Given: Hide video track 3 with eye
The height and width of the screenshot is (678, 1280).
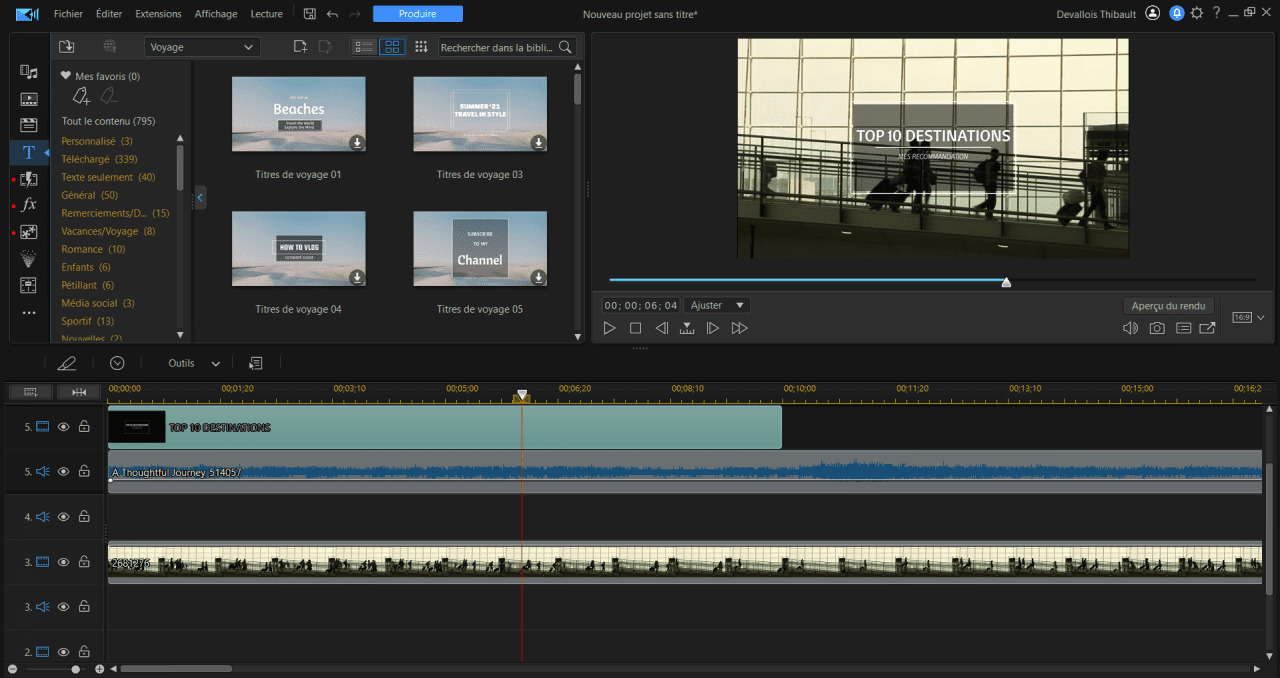Looking at the screenshot, I should tap(63, 562).
